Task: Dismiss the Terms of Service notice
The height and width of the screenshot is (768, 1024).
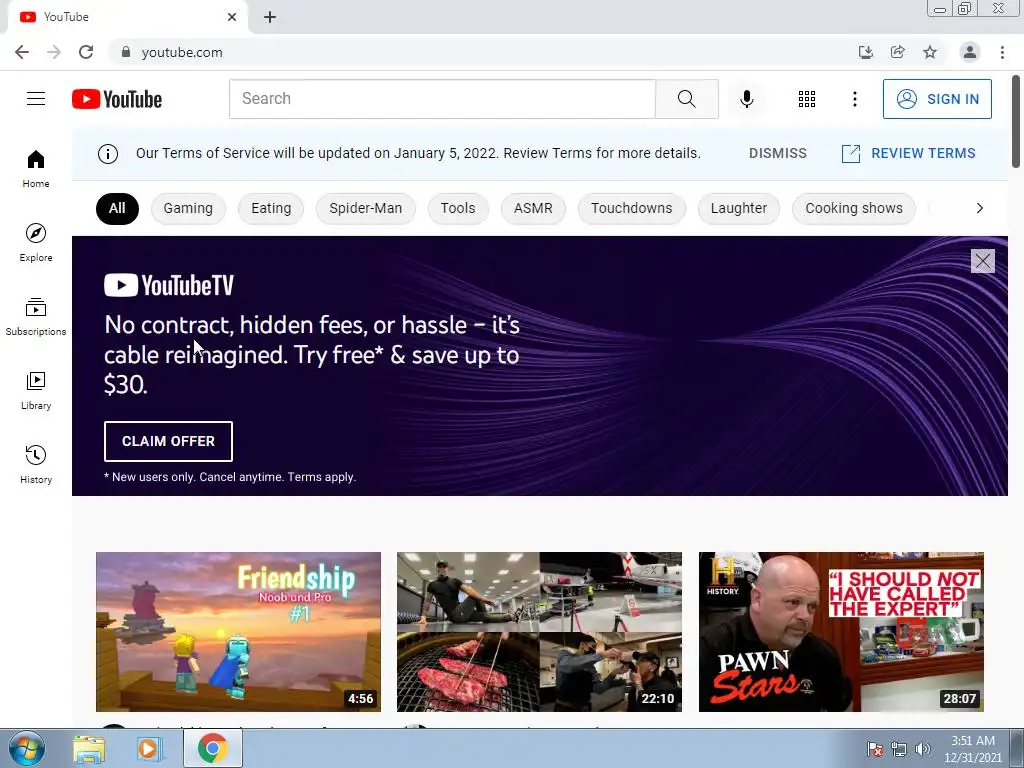Action: [778, 153]
